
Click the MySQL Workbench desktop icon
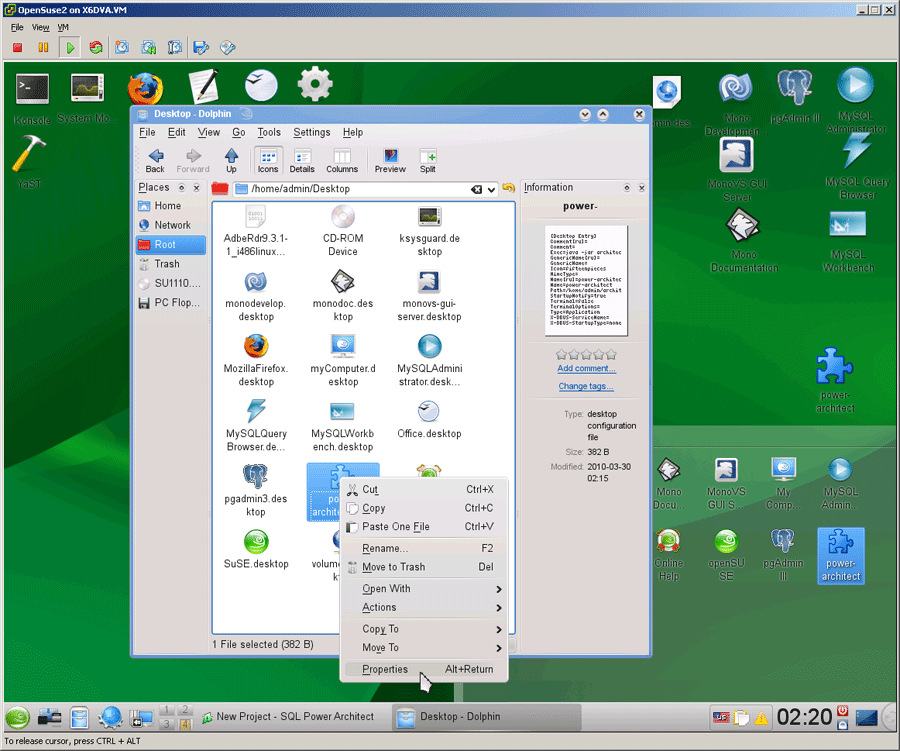click(848, 225)
